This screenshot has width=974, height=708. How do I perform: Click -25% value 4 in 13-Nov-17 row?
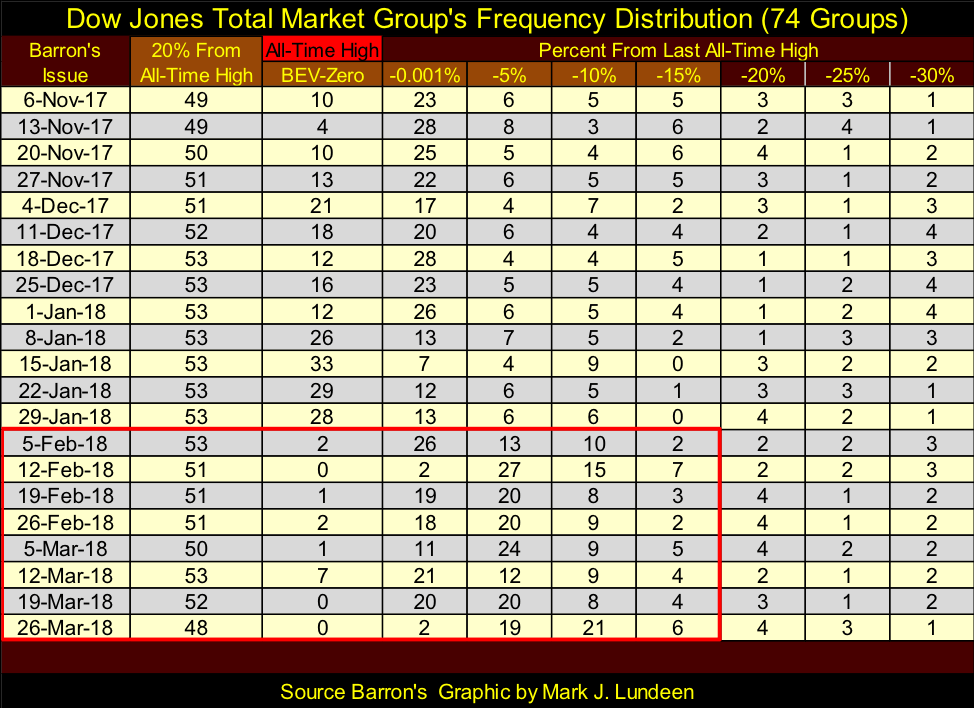[847, 127]
